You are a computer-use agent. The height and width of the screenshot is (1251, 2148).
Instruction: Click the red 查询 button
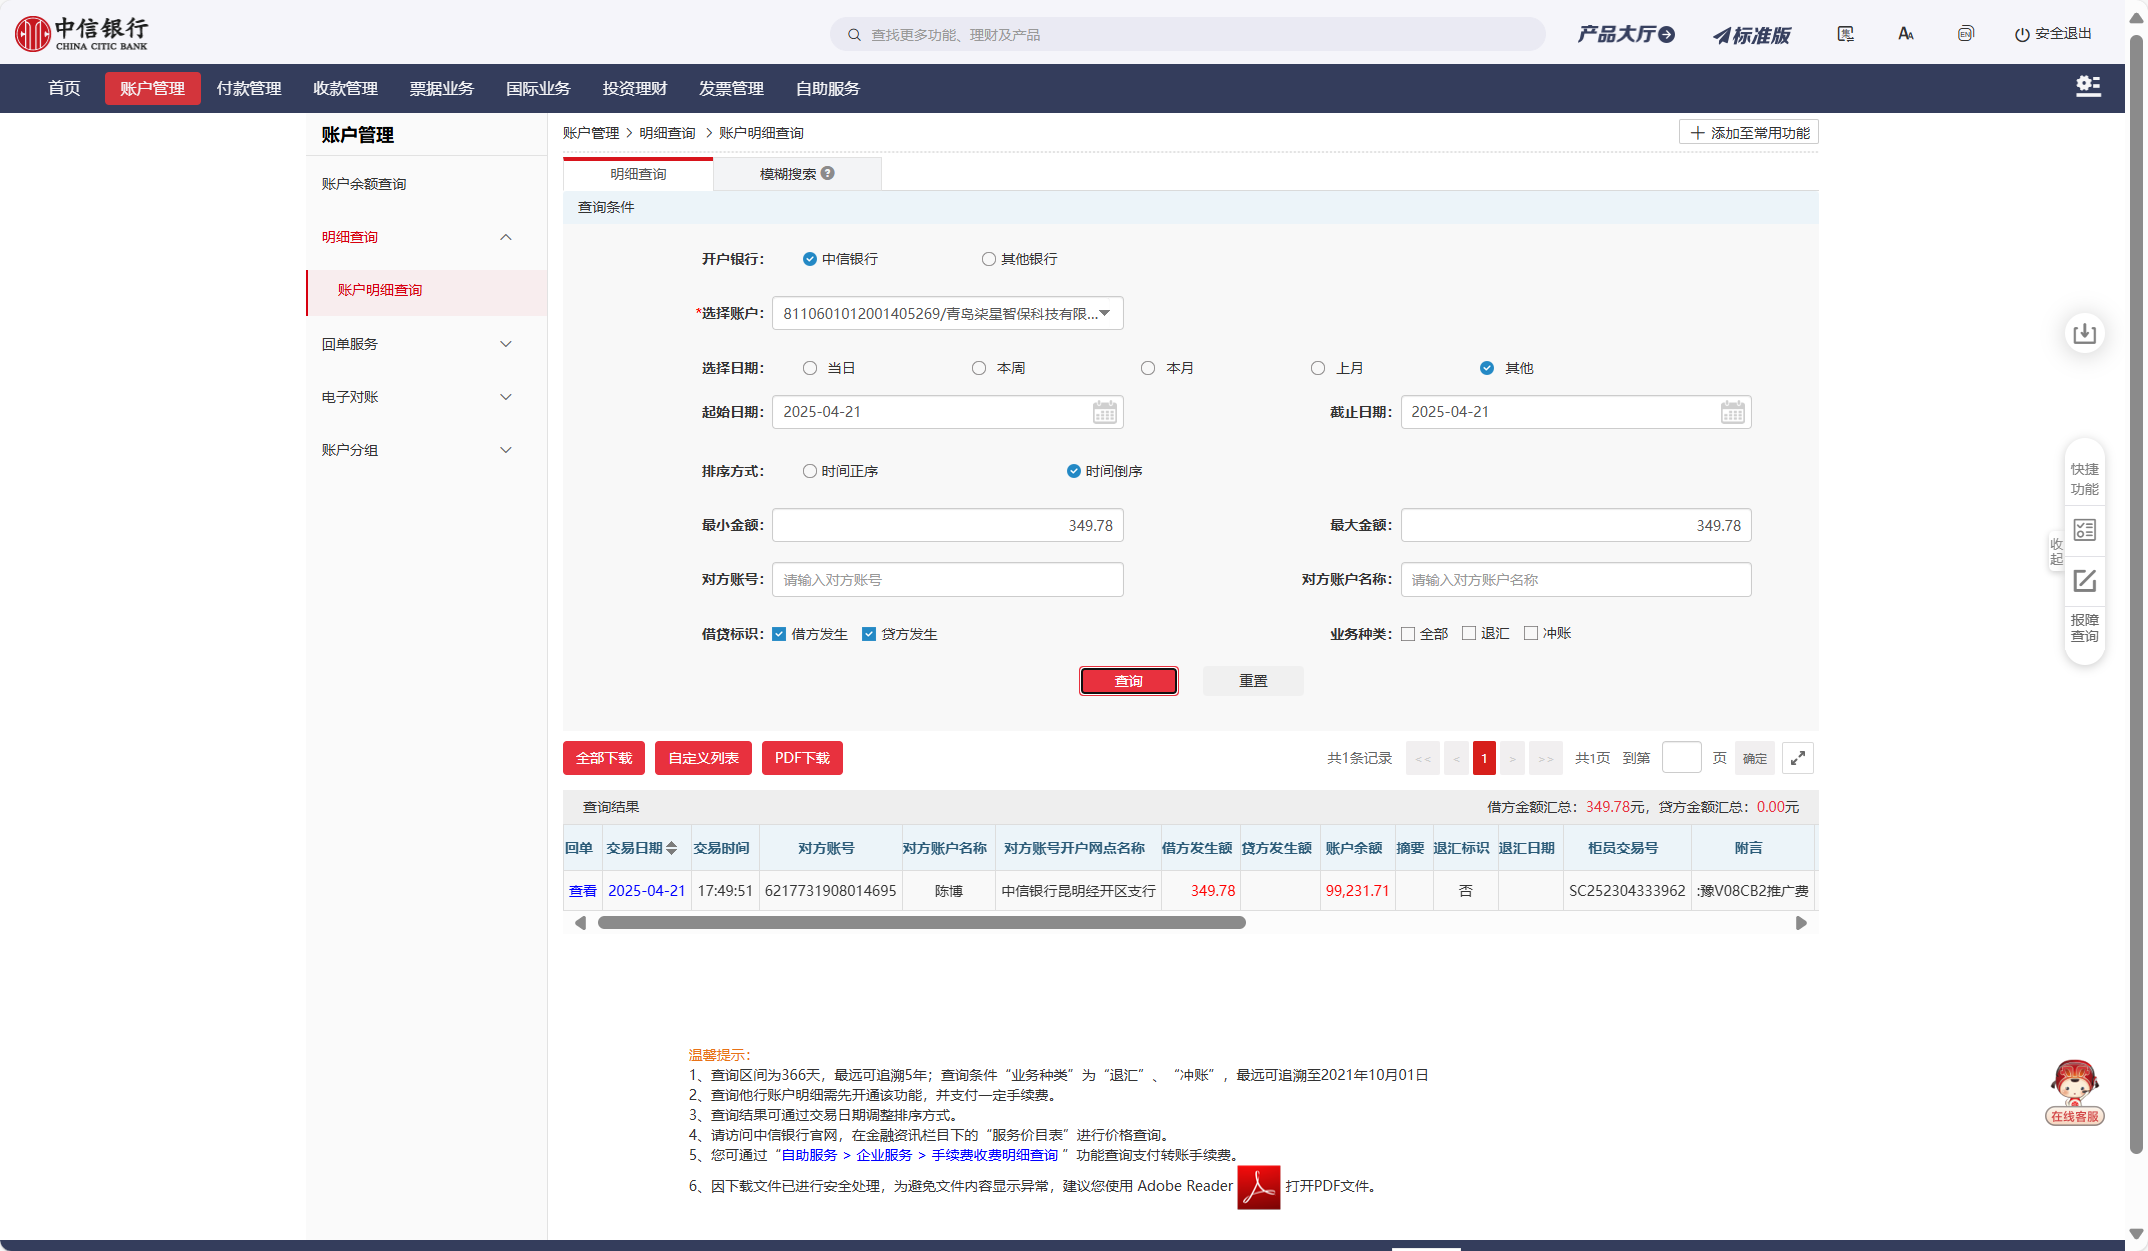click(x=1128, y=681)
